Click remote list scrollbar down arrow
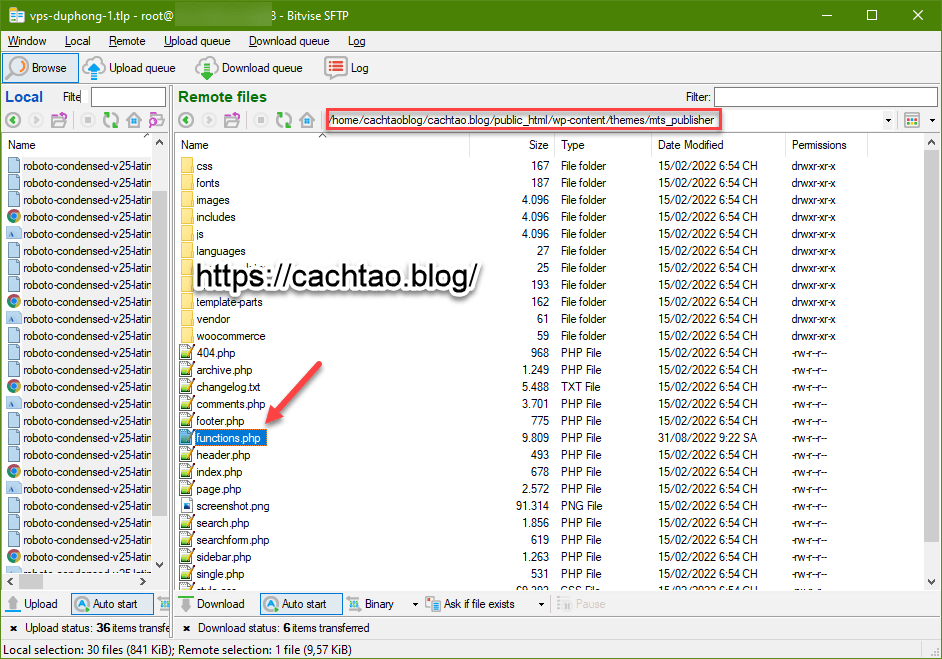Screen dimensions: 942x659 pos(931,582)
